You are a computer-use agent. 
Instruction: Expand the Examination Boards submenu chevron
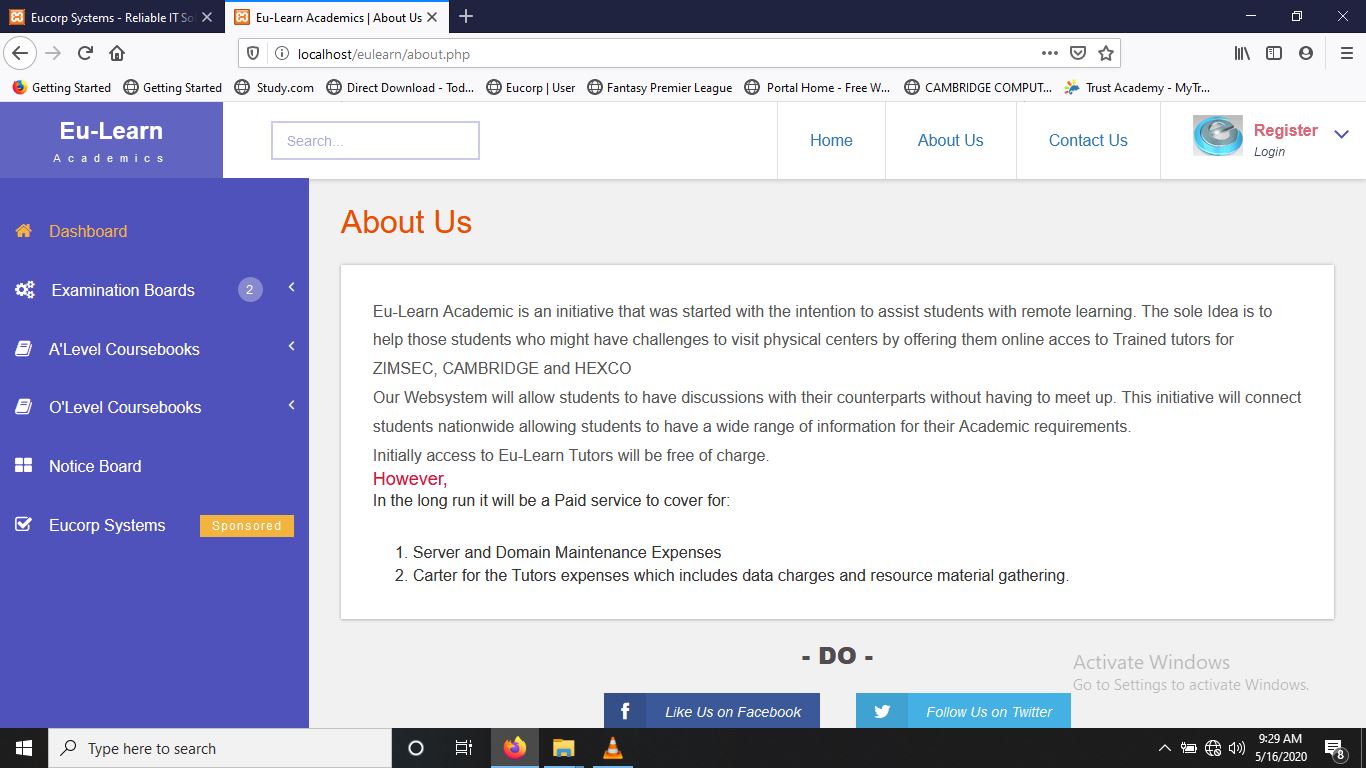(x=291, y=288)
